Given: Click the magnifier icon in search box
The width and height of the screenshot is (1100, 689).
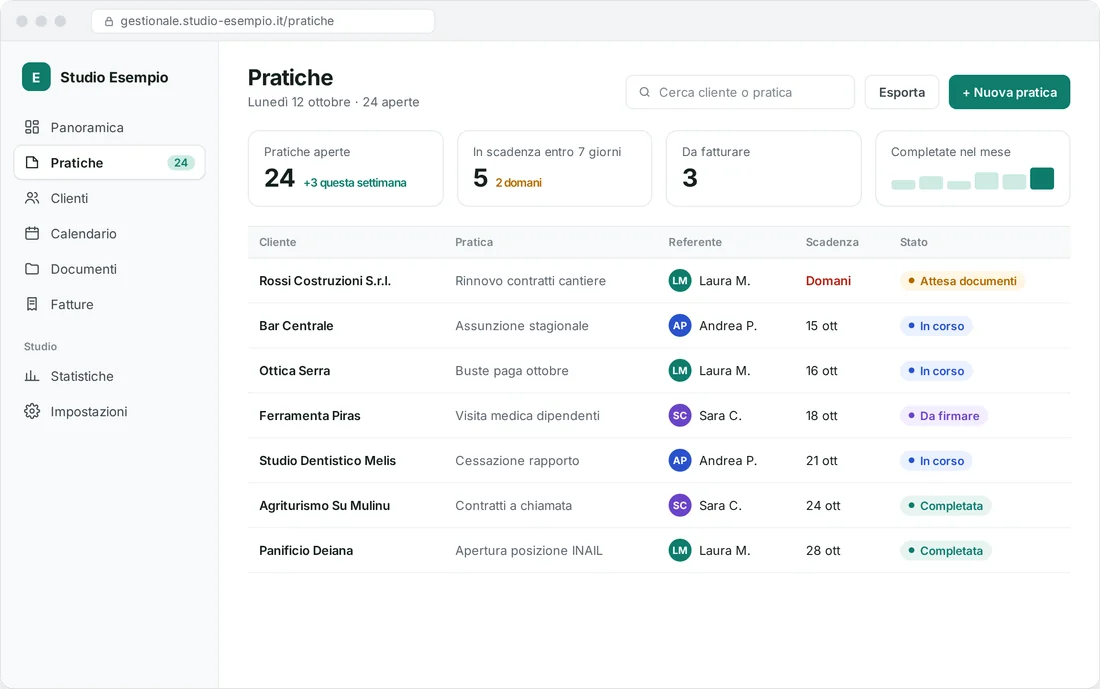Looking at the screenshot, I should [x=644, y=92].
